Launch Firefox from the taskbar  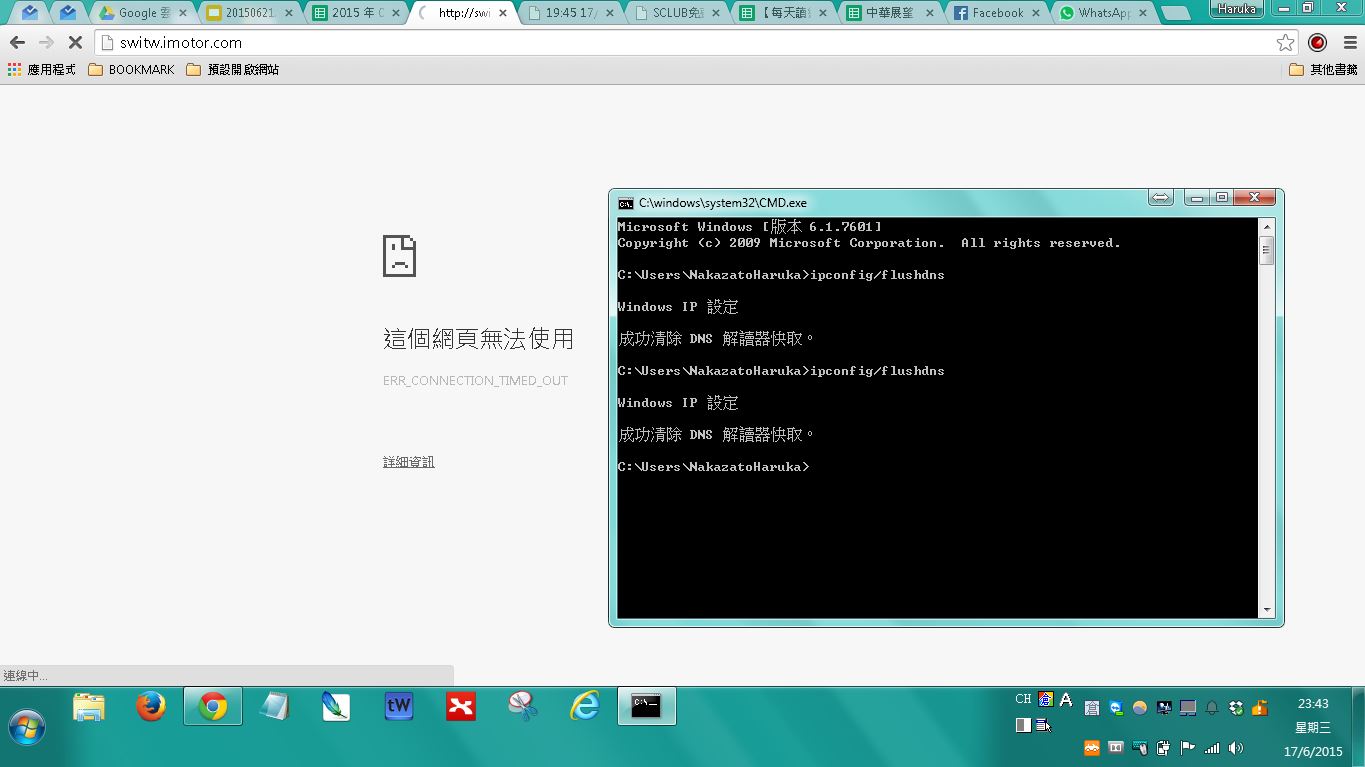coord(151,707)
